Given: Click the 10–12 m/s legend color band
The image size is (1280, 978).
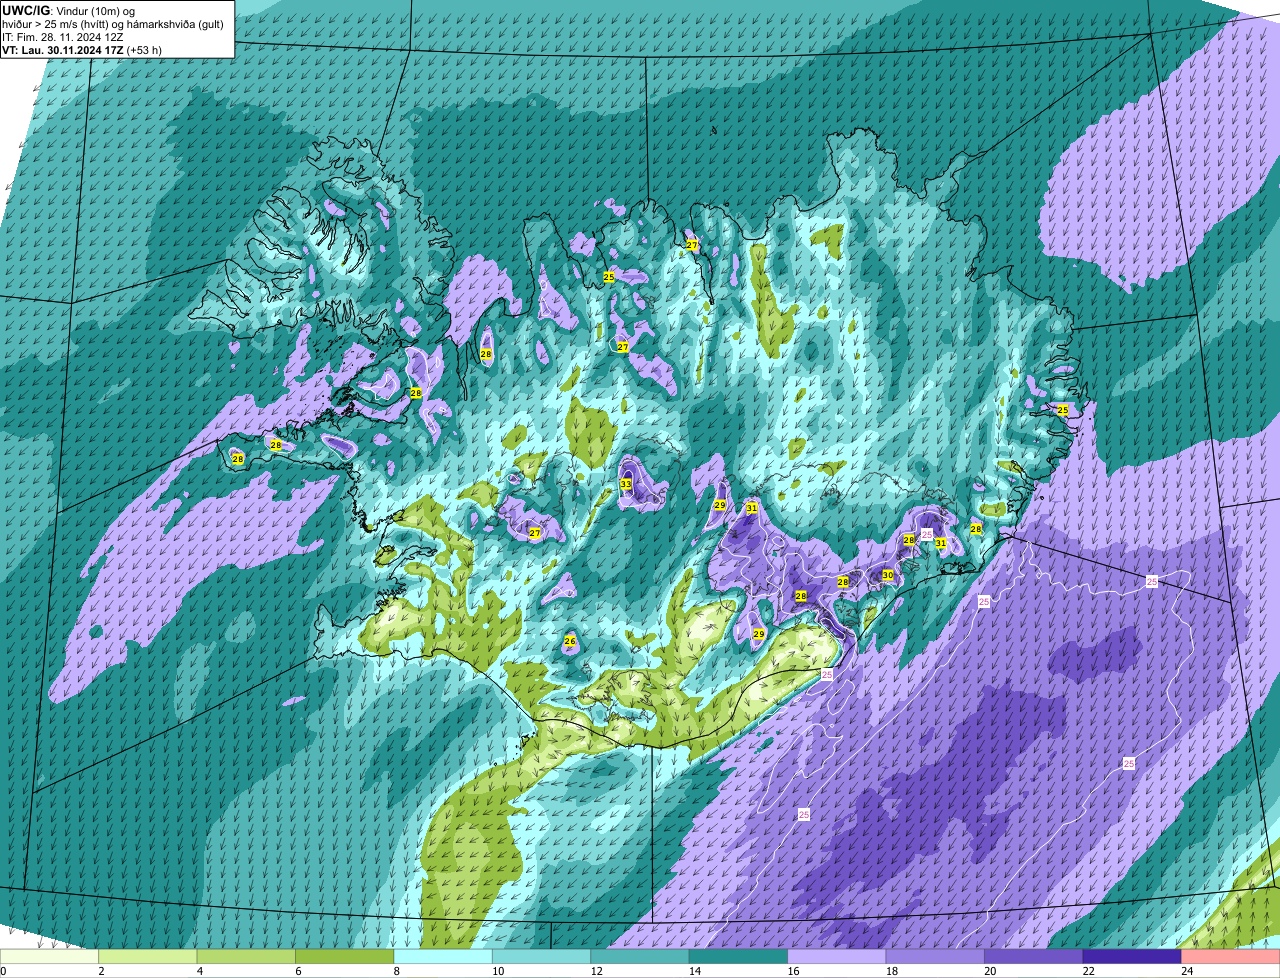Looking at the screenshot, I should pos(542,956).
